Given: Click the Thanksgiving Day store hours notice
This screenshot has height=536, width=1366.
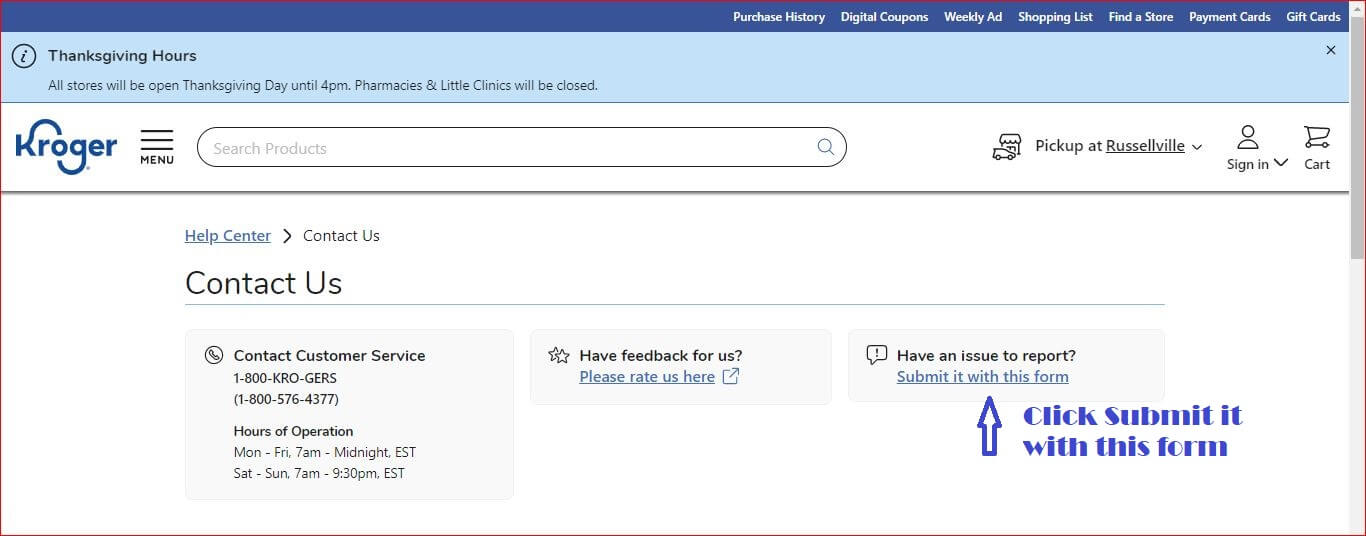Looking at the screenshot, I should coord(323,85).
